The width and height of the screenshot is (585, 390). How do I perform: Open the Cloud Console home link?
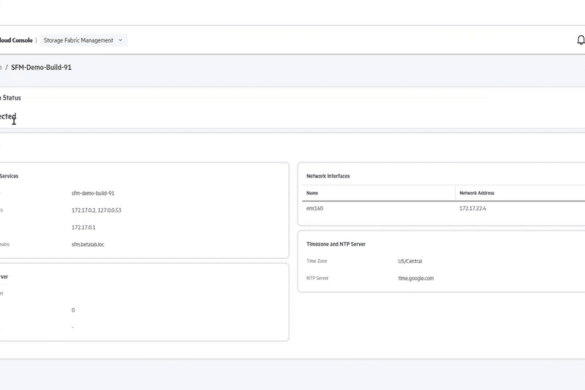click(16, 40)
